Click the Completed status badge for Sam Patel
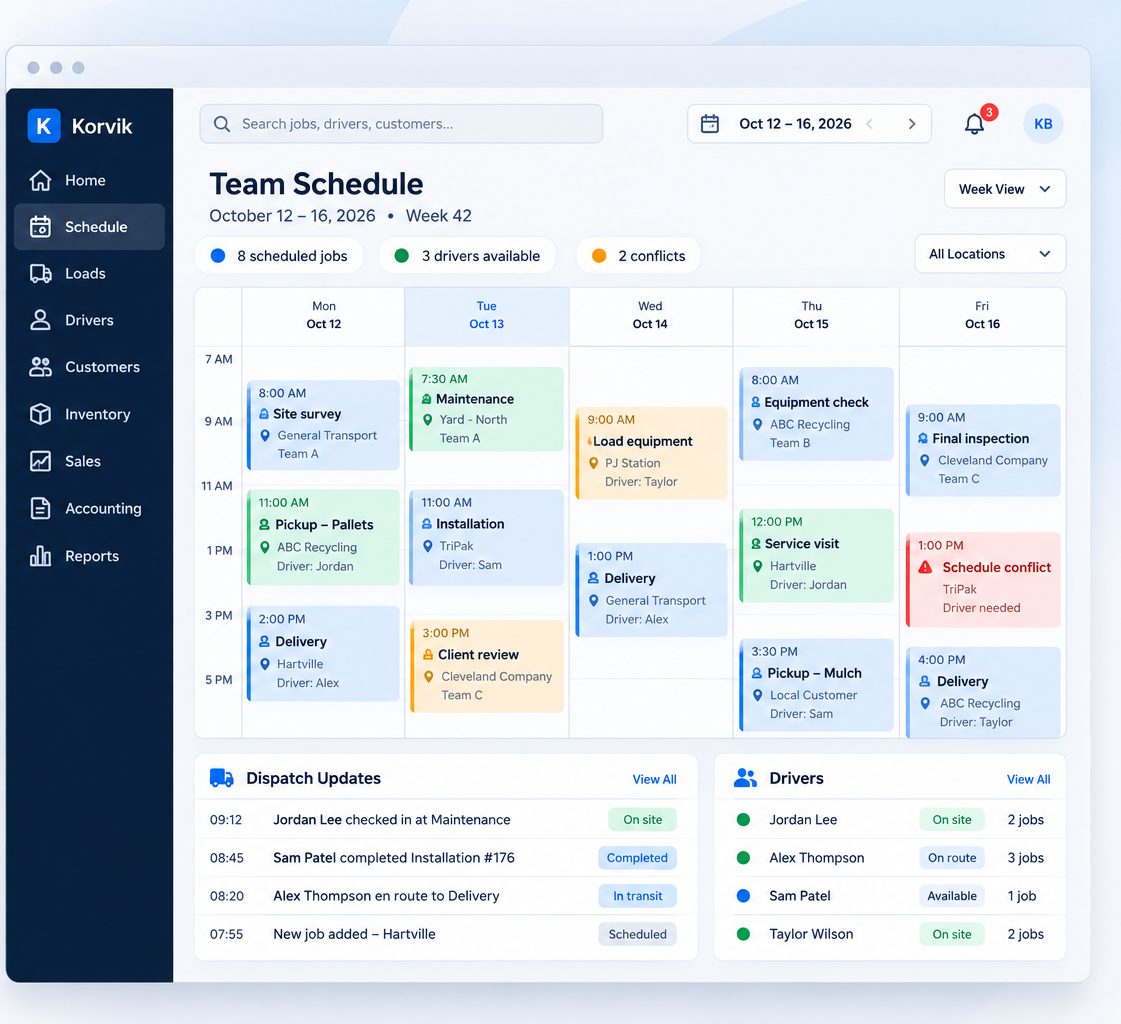 pyautogui.click(x=637, y=857)
